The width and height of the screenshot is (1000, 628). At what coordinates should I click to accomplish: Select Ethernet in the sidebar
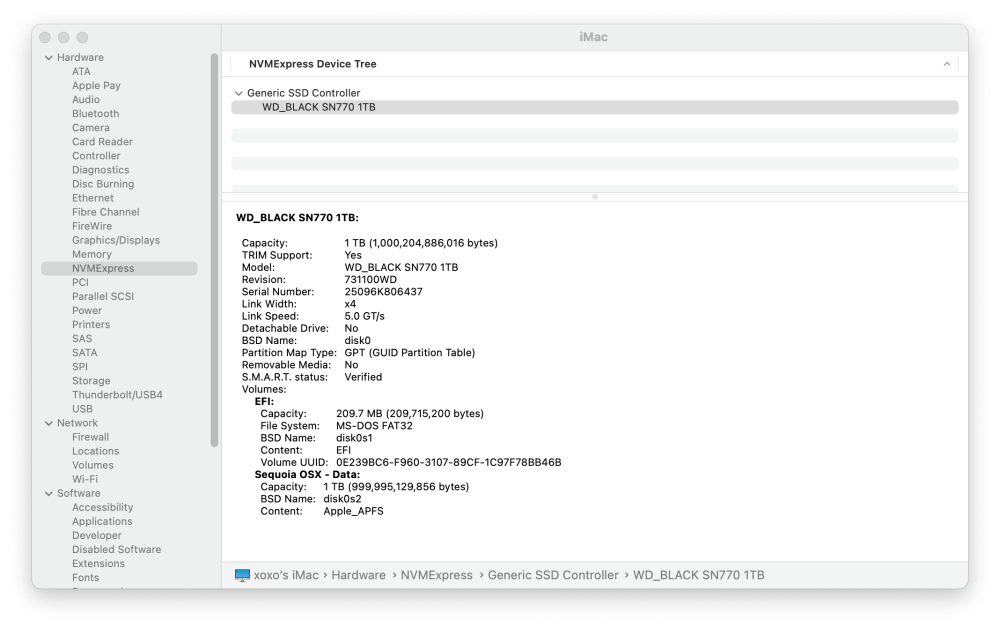coord(92,198)
